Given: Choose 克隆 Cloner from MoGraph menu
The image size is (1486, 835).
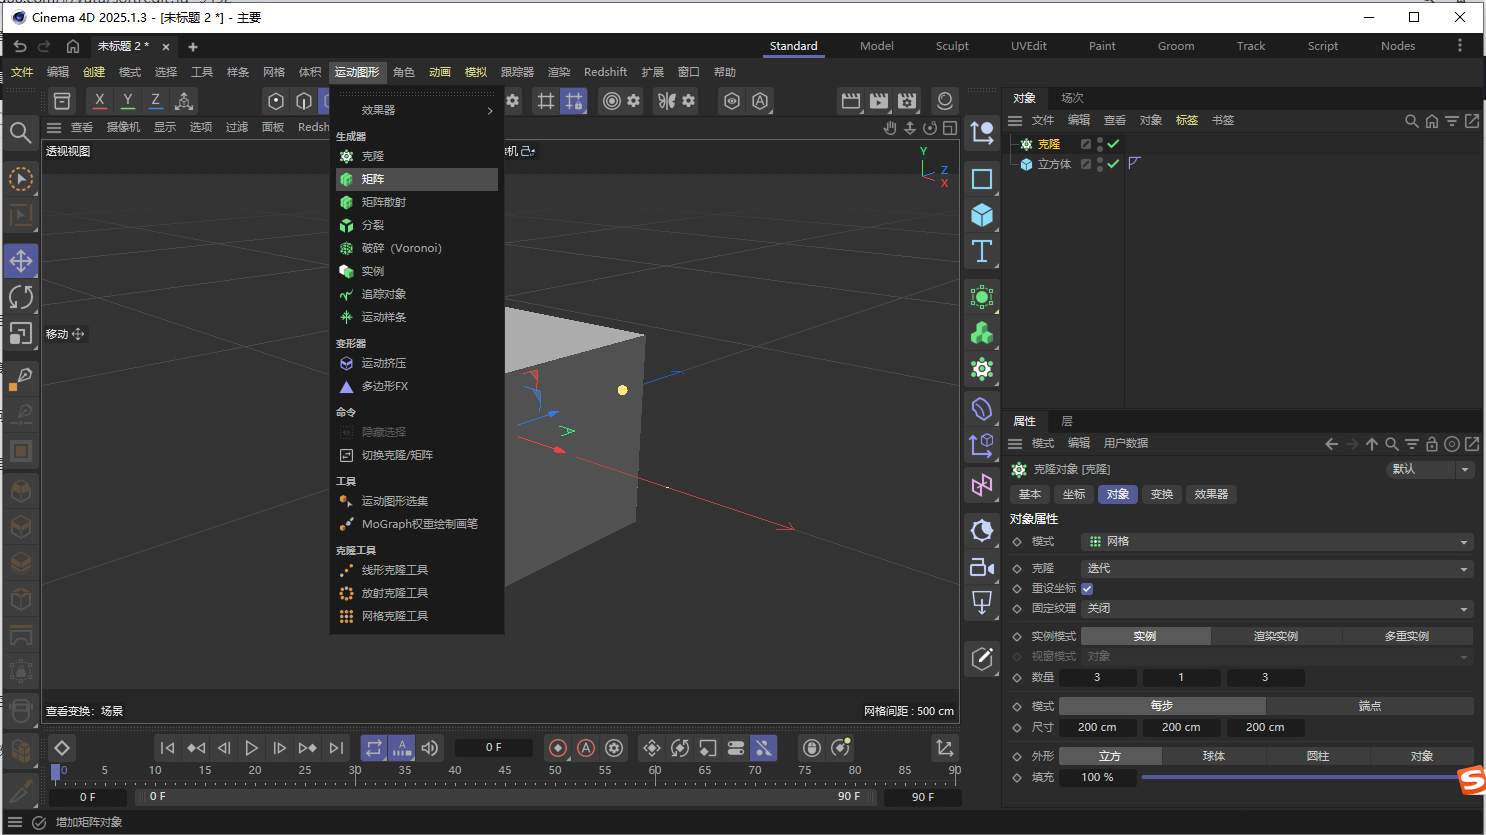Looking at the screenshot, I should (x=417, y=156).
